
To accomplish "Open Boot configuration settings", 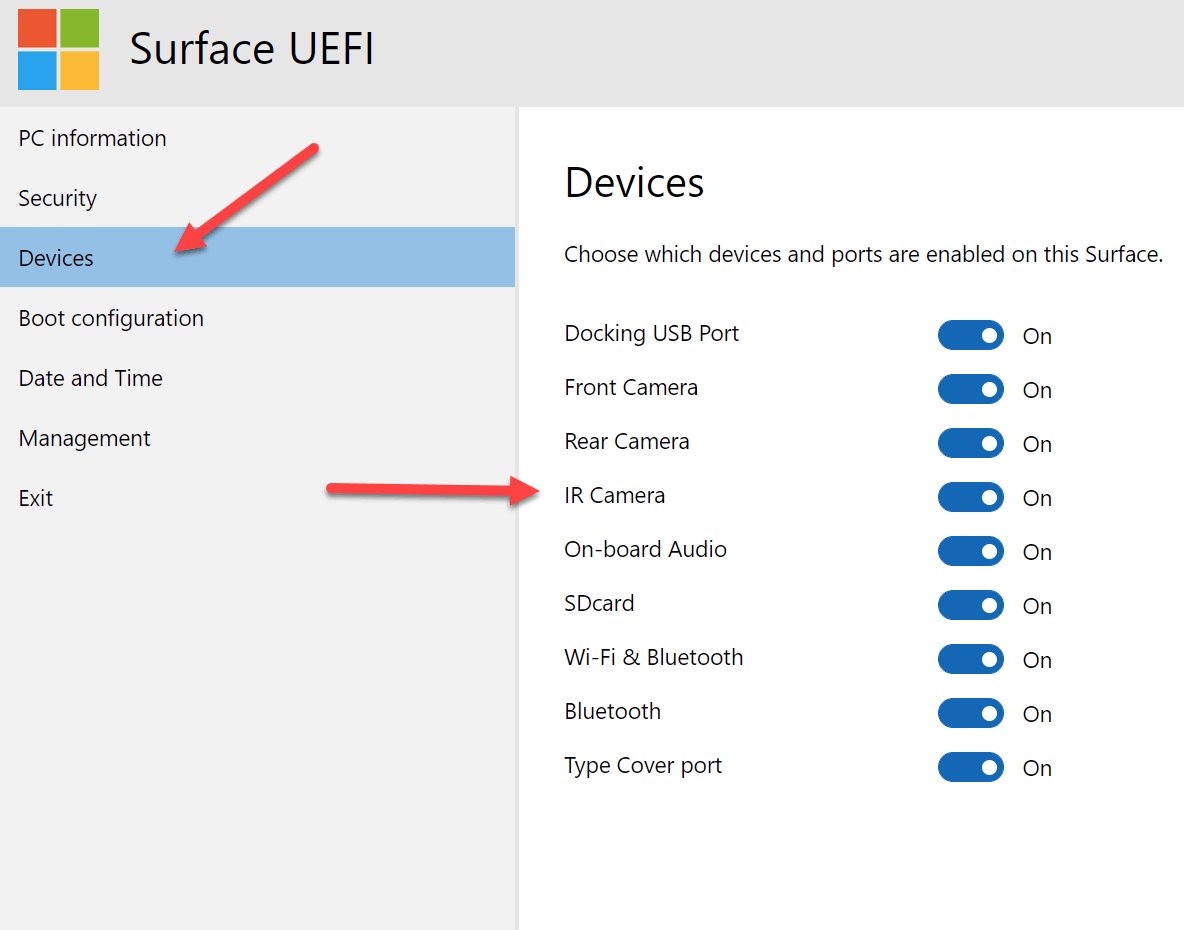I will pos(111,318).
